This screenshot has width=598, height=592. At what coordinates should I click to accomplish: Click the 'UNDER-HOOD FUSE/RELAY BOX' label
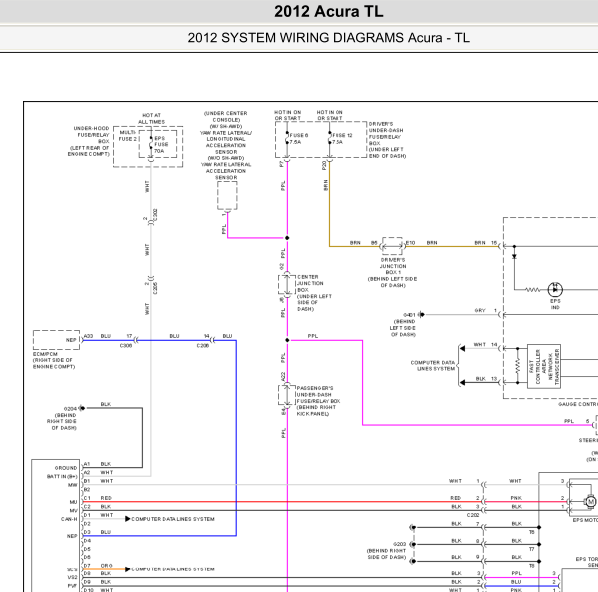(x=92, y=135)
